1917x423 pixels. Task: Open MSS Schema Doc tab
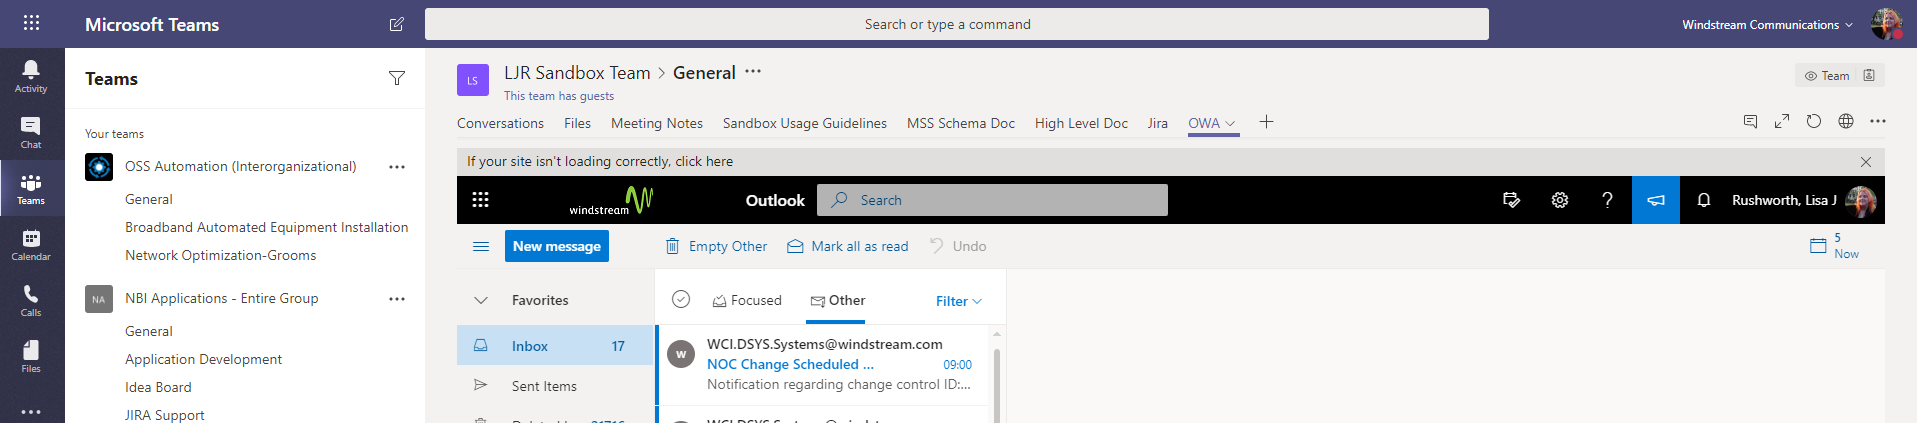(x=961, y=123)
